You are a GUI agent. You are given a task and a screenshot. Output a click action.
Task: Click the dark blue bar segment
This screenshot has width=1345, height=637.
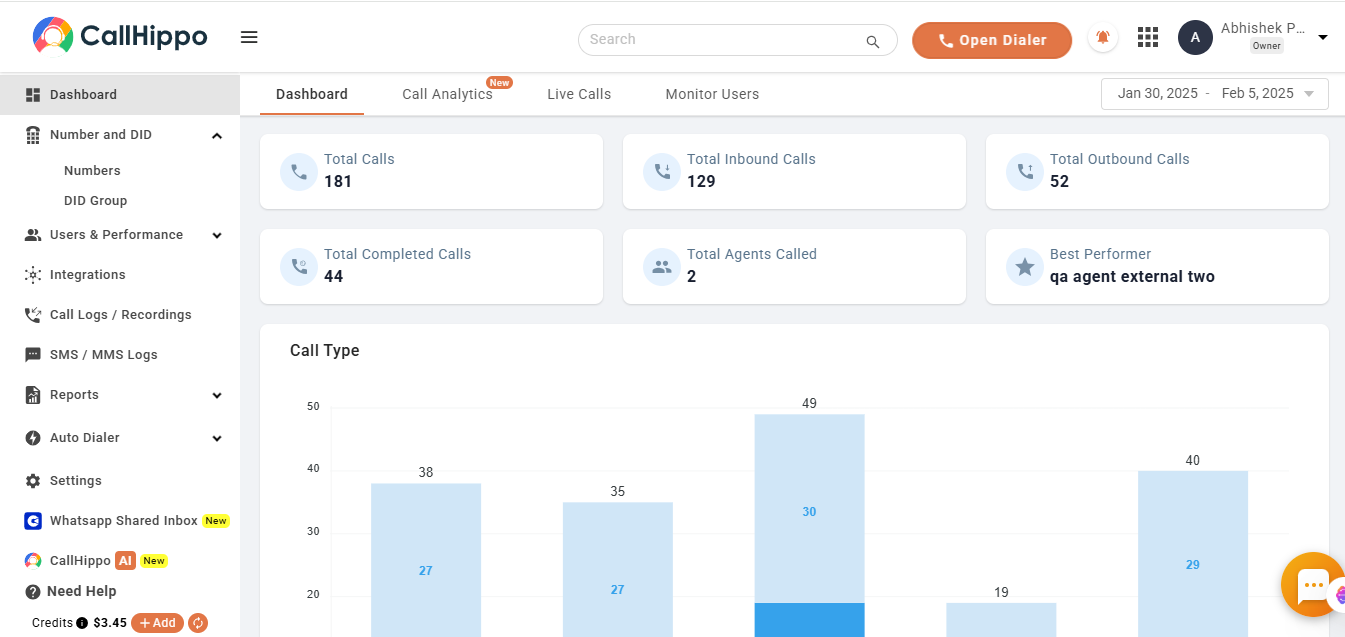[809, 620]
